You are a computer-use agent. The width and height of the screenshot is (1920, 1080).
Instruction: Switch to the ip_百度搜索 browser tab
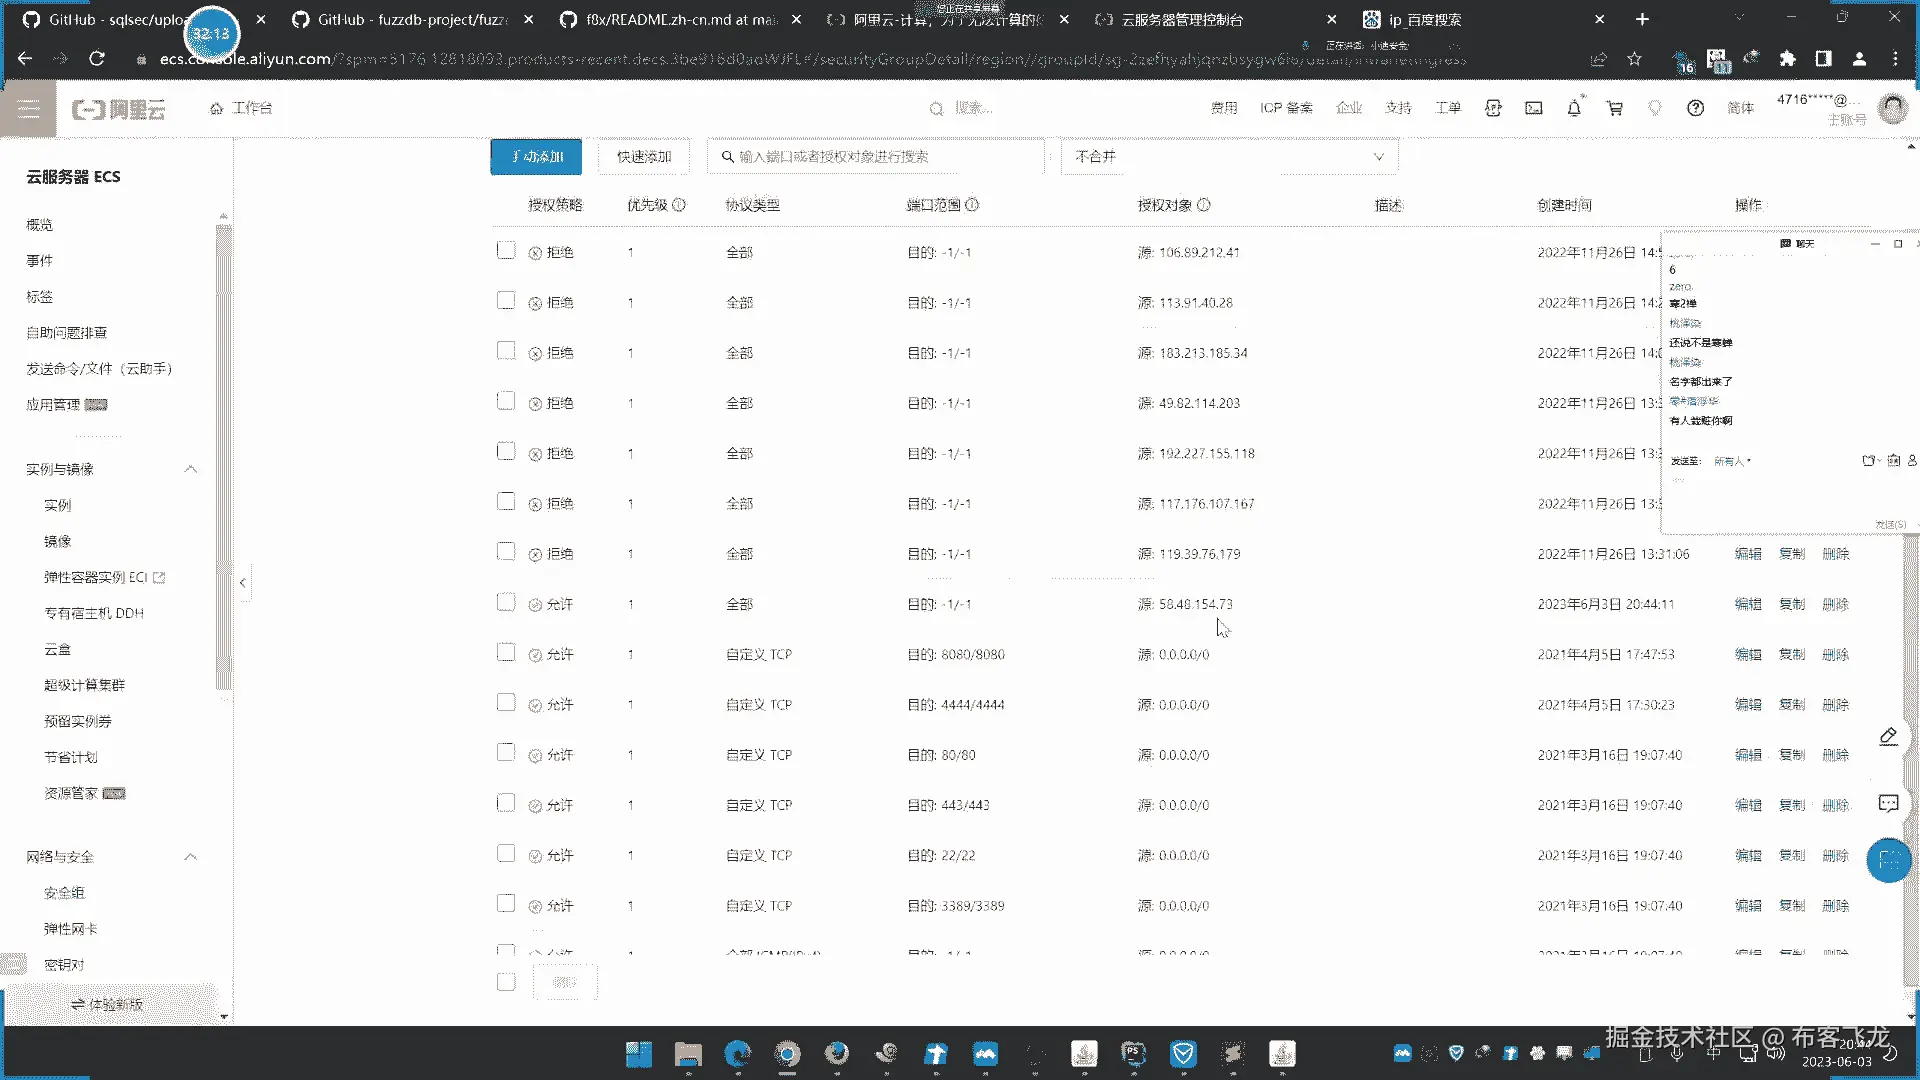1424,19
